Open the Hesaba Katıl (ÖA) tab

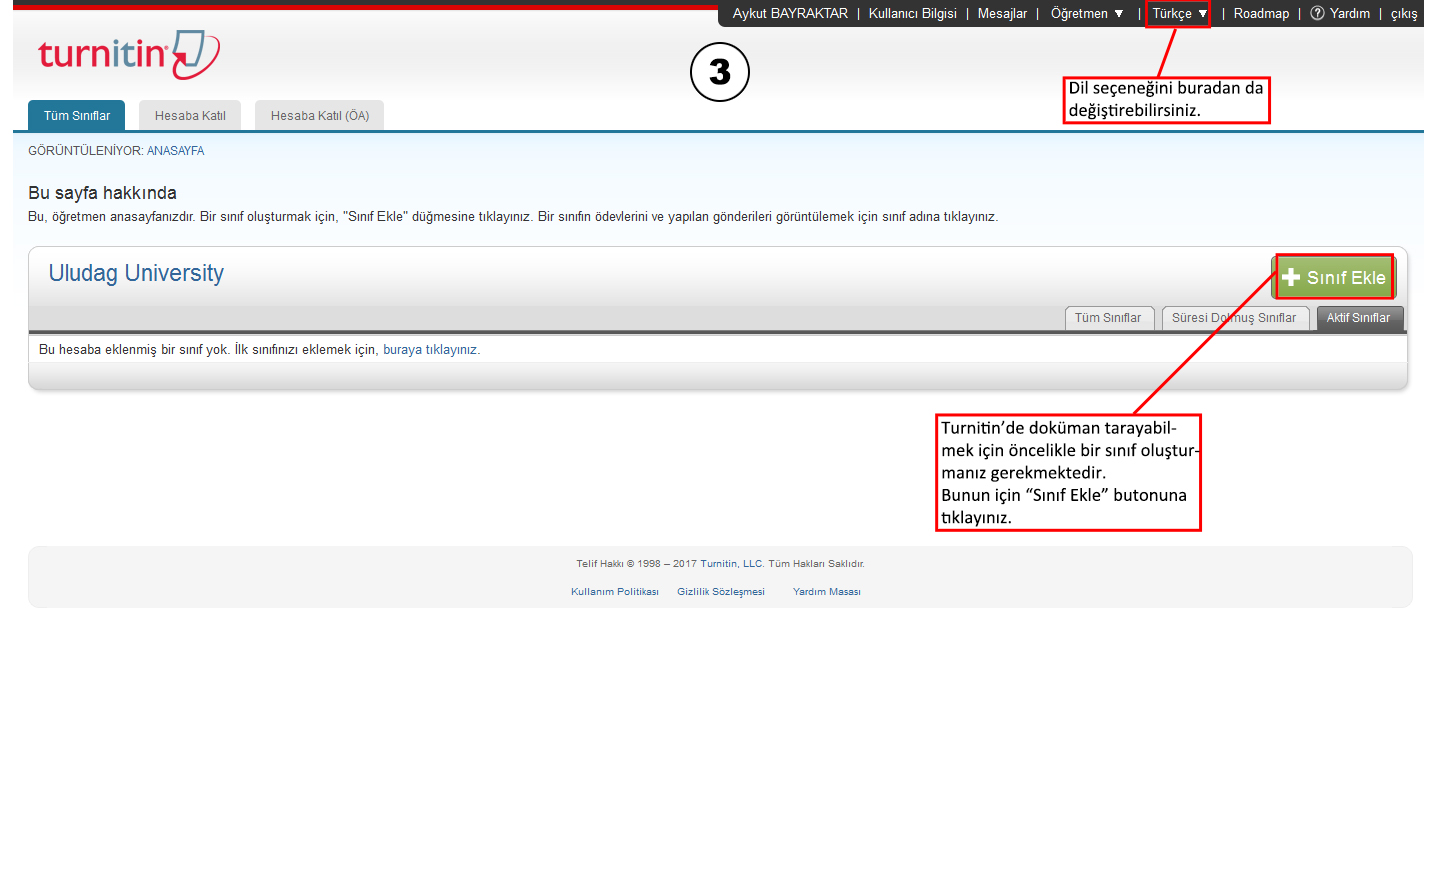tap(320, 116)
